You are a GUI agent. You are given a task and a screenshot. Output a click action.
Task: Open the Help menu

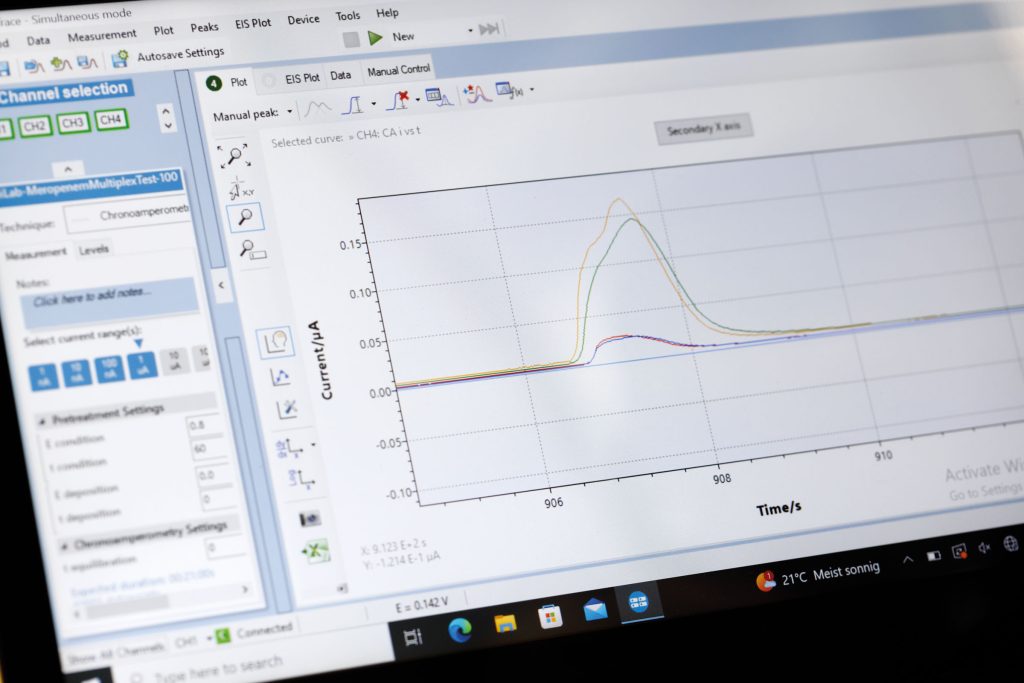click(x=387, y=13)
